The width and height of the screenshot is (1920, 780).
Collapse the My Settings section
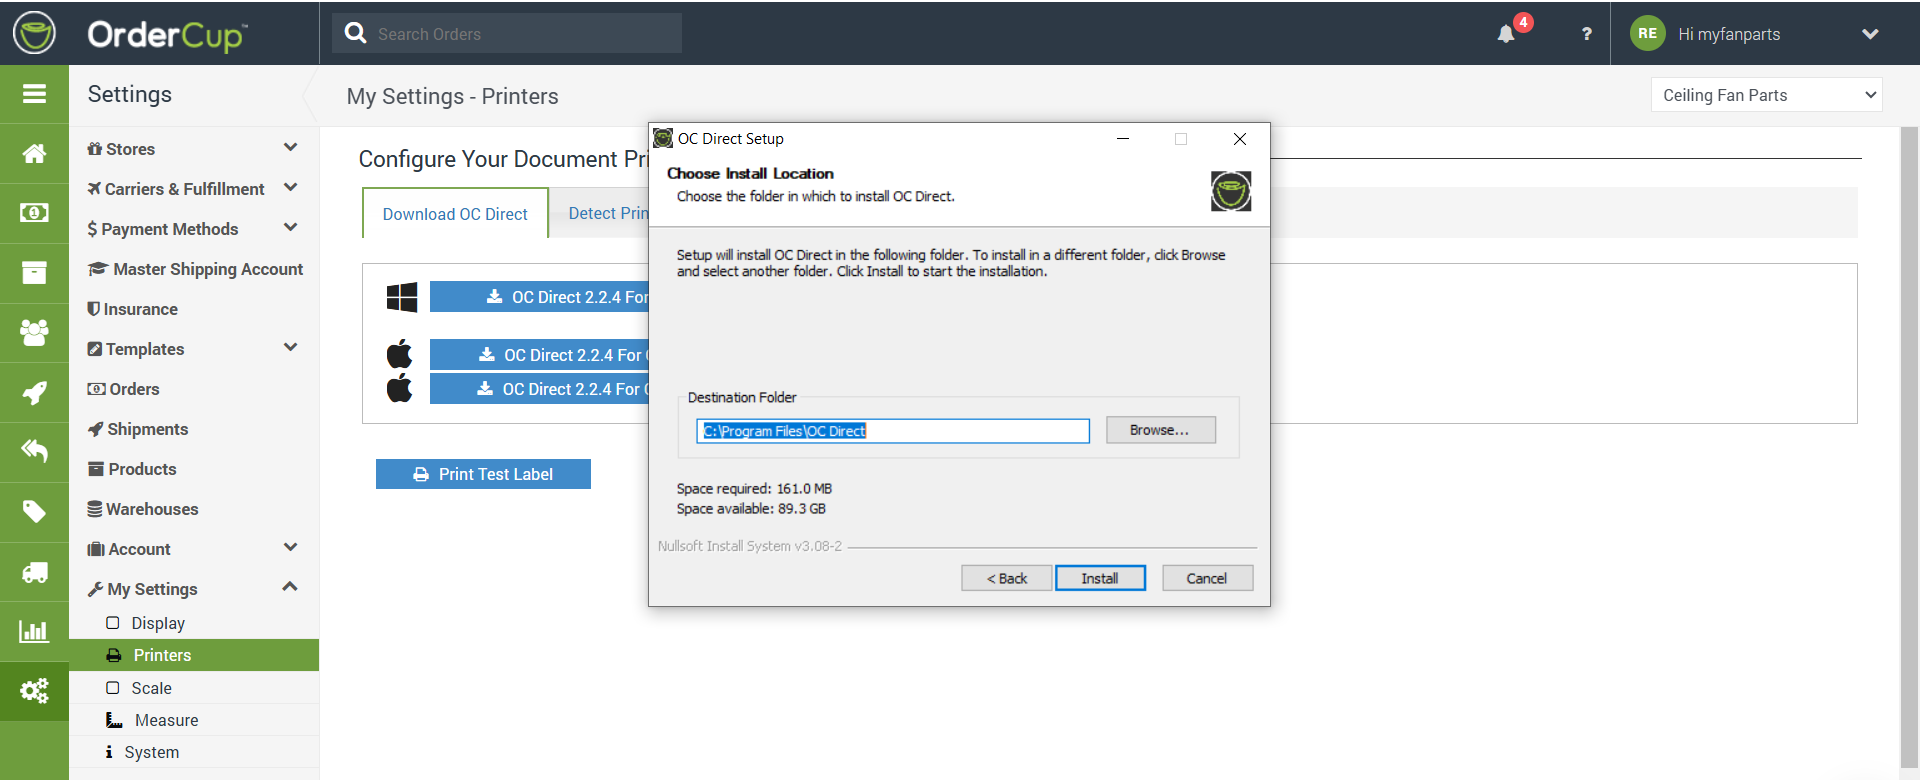pyautogui.click(x=290, y=587)
